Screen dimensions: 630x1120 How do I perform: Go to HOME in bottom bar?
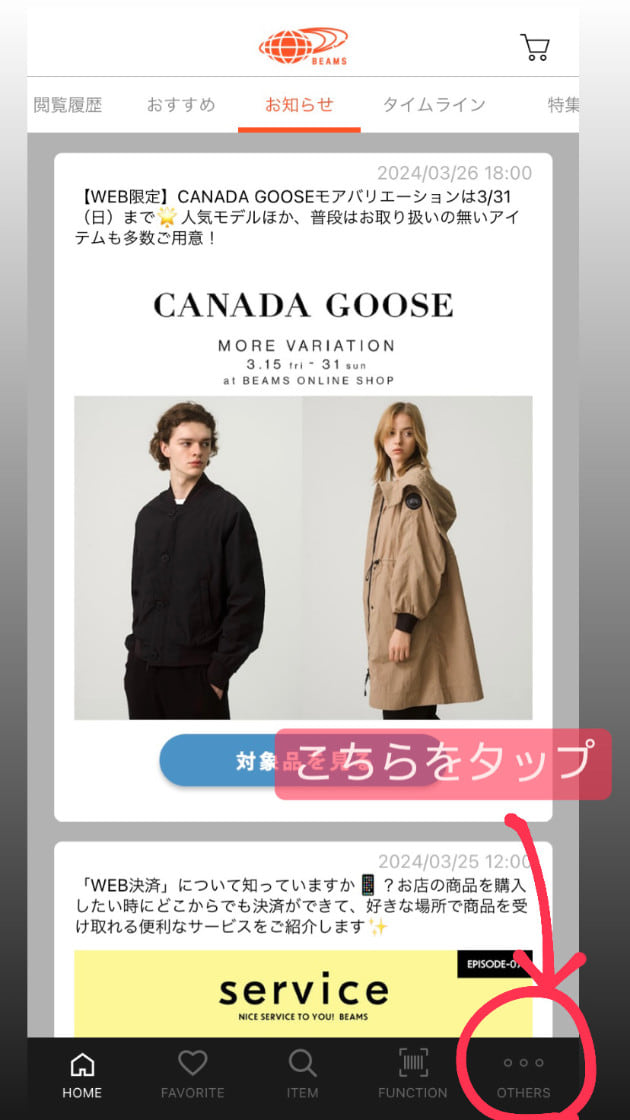tap(82, 1076)
